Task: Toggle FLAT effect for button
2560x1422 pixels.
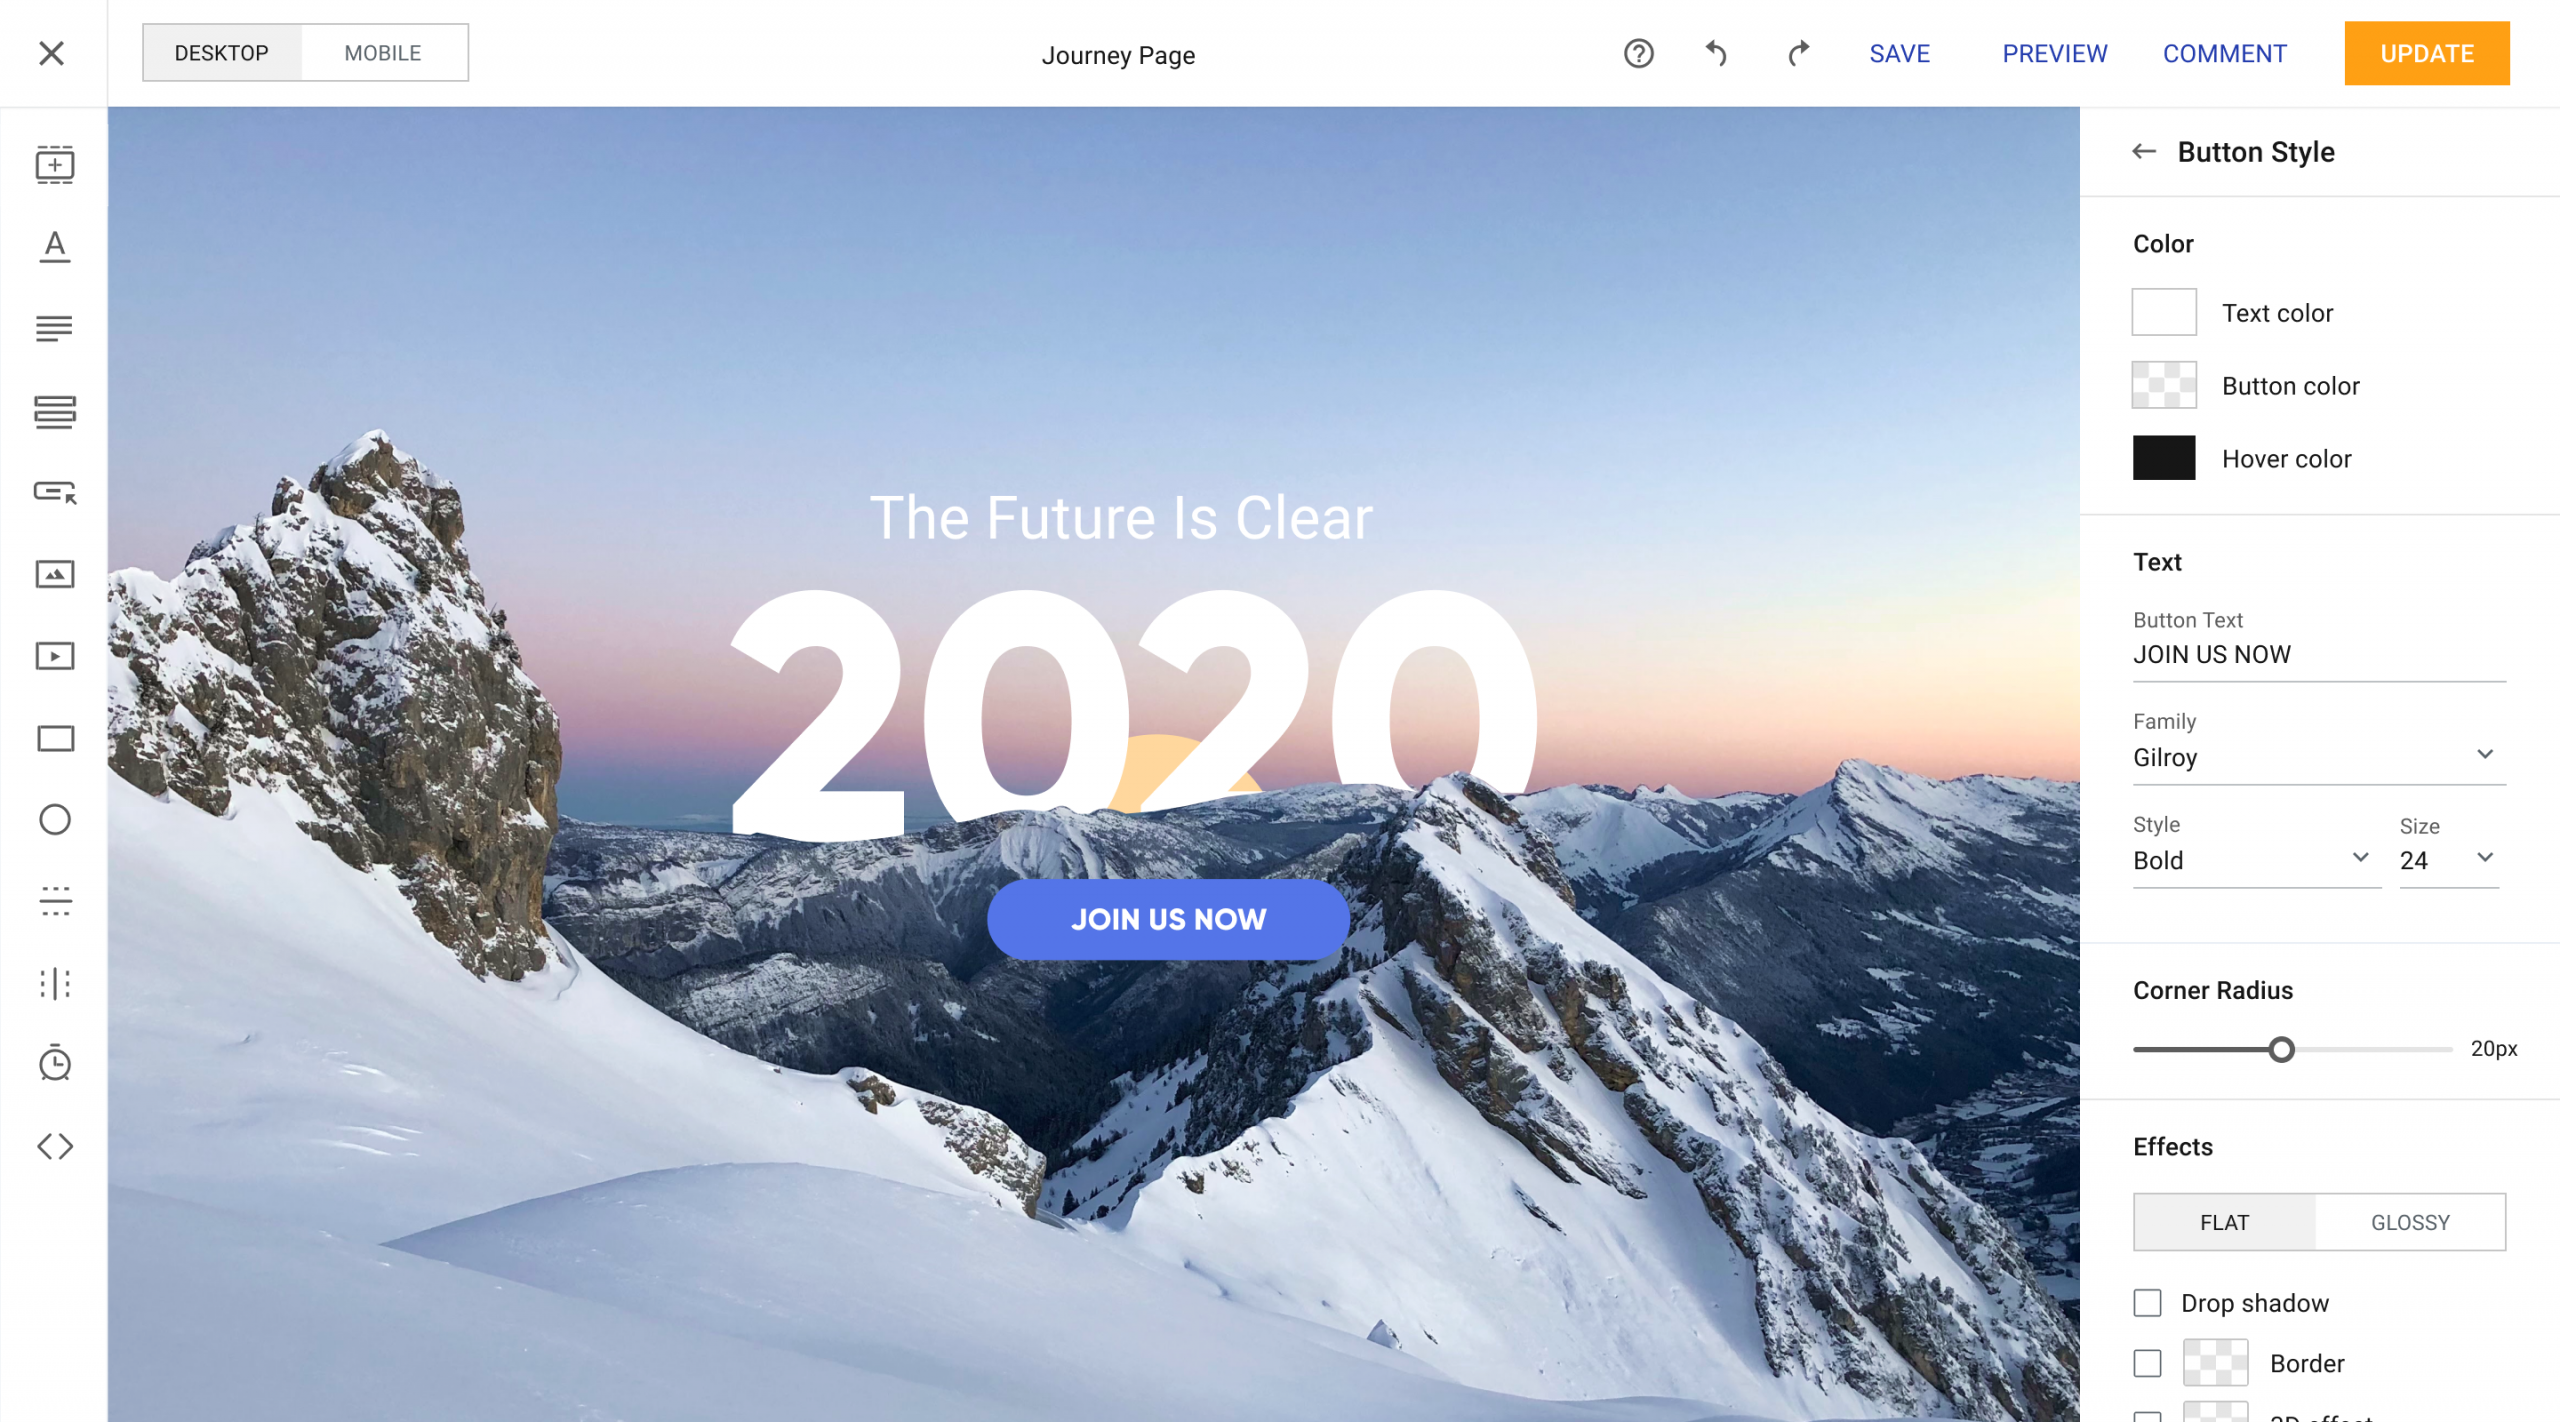Action: point(2226,1221)
